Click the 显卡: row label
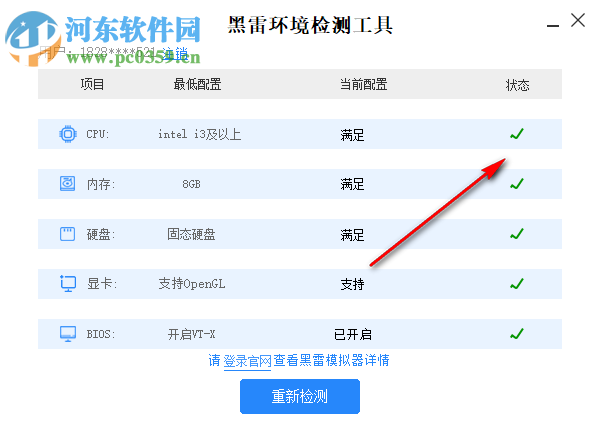The image size is (600, 434). (102, 284)
